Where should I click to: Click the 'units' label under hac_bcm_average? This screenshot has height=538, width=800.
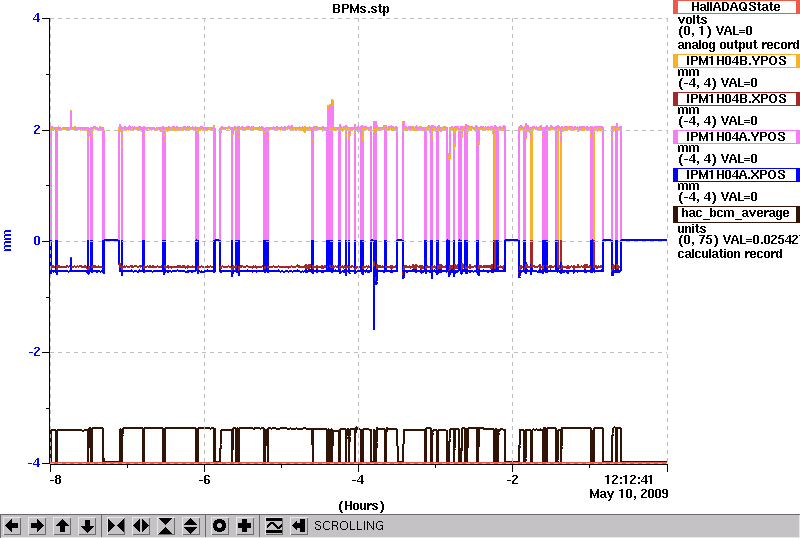(x=692, y=229)
